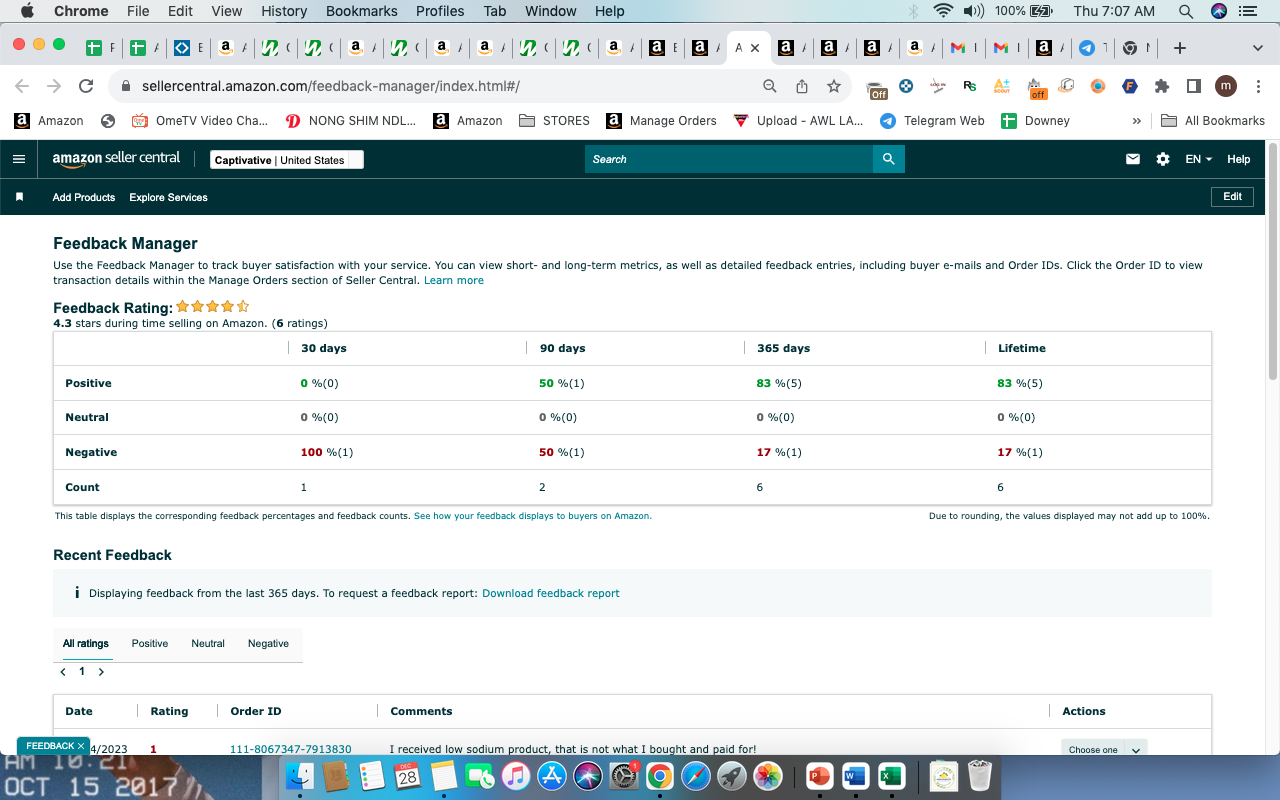Click the blue hexagon F extension icon
The width and height of the screenshot is (1280, 800).
click(1129, 86)
